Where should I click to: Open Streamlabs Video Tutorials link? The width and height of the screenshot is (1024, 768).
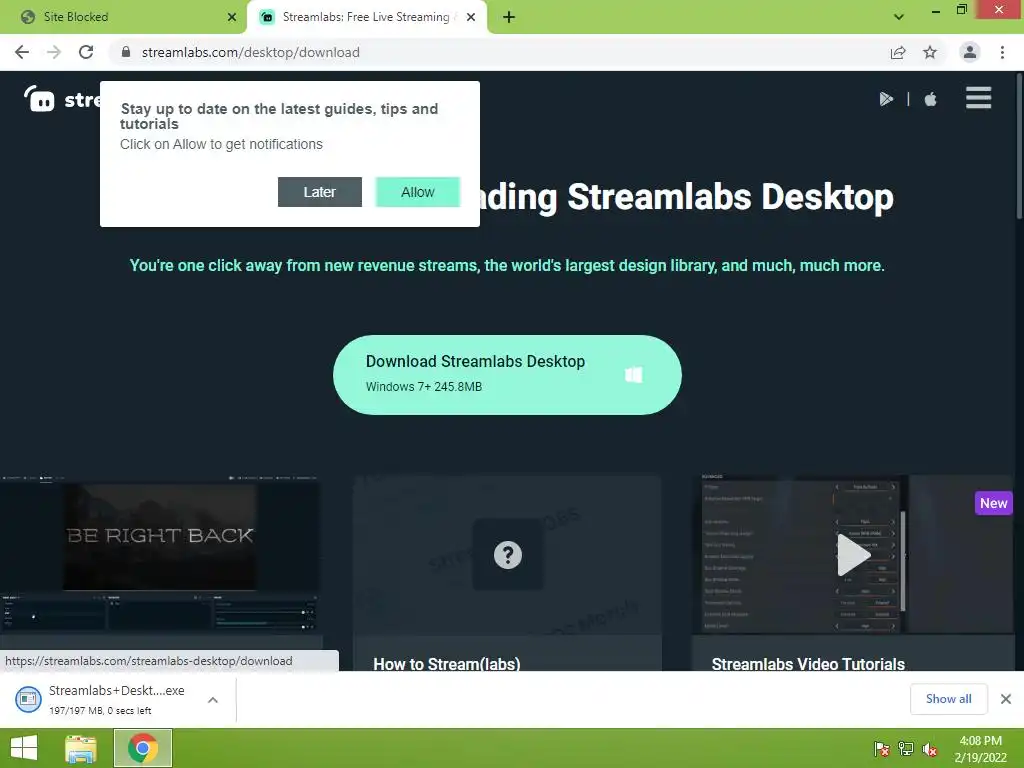click(x=808, y=664)
